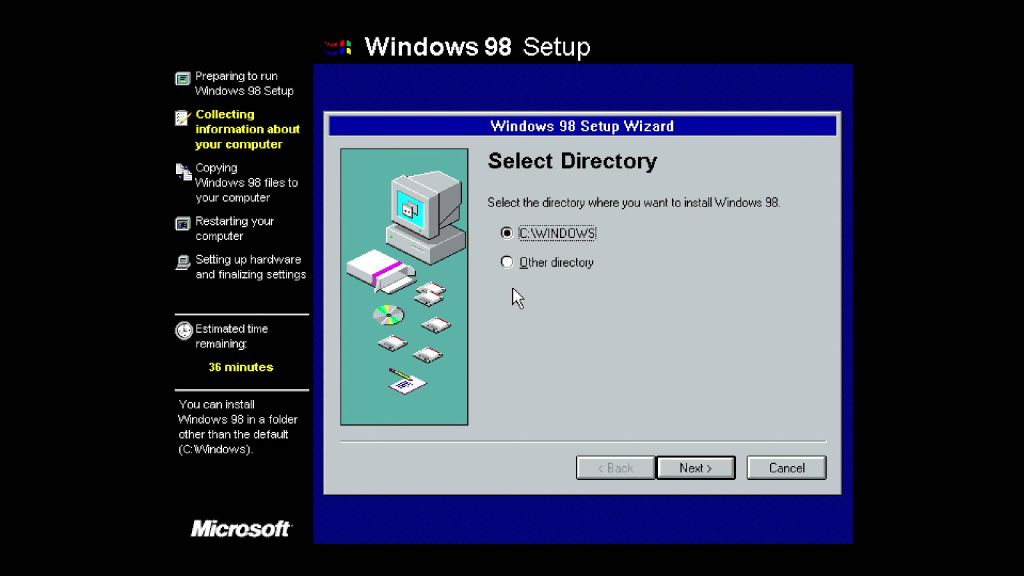Click the CD-ROM disc in the wizard illustration

point(389,315)
